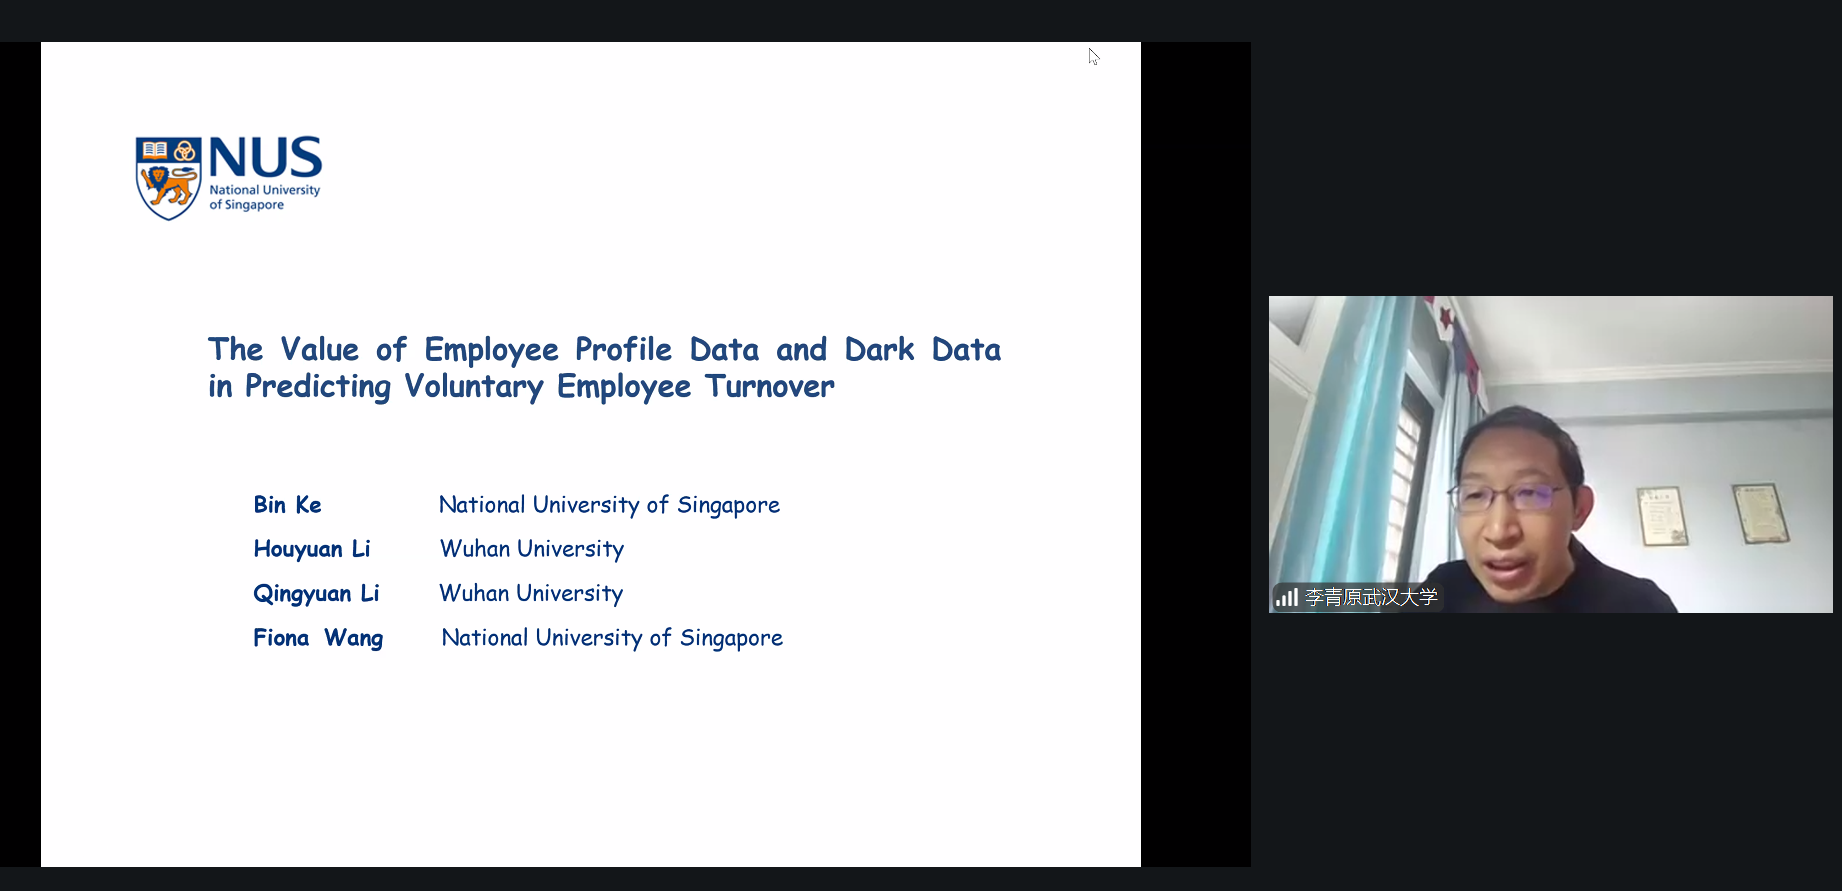
Task: Click Houyuan Li's affiliation "Wuhan University"
Action: tap(532, 549)
